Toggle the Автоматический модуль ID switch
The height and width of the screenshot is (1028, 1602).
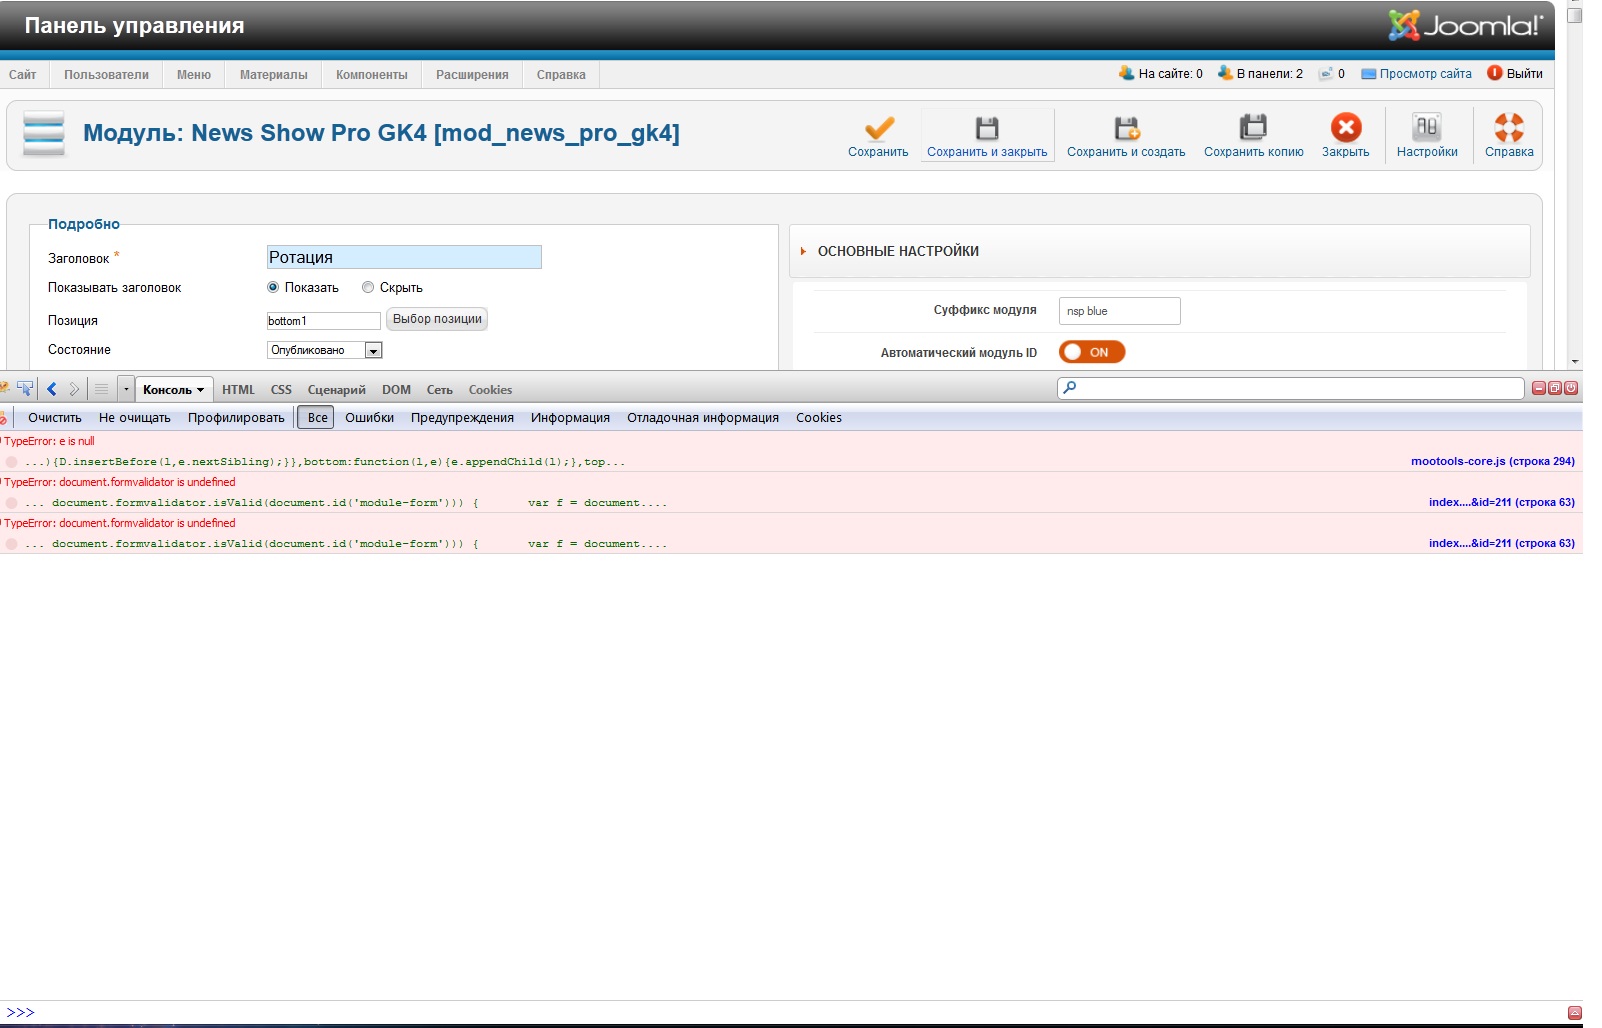pyautogui.click(x=1092, y=352)
